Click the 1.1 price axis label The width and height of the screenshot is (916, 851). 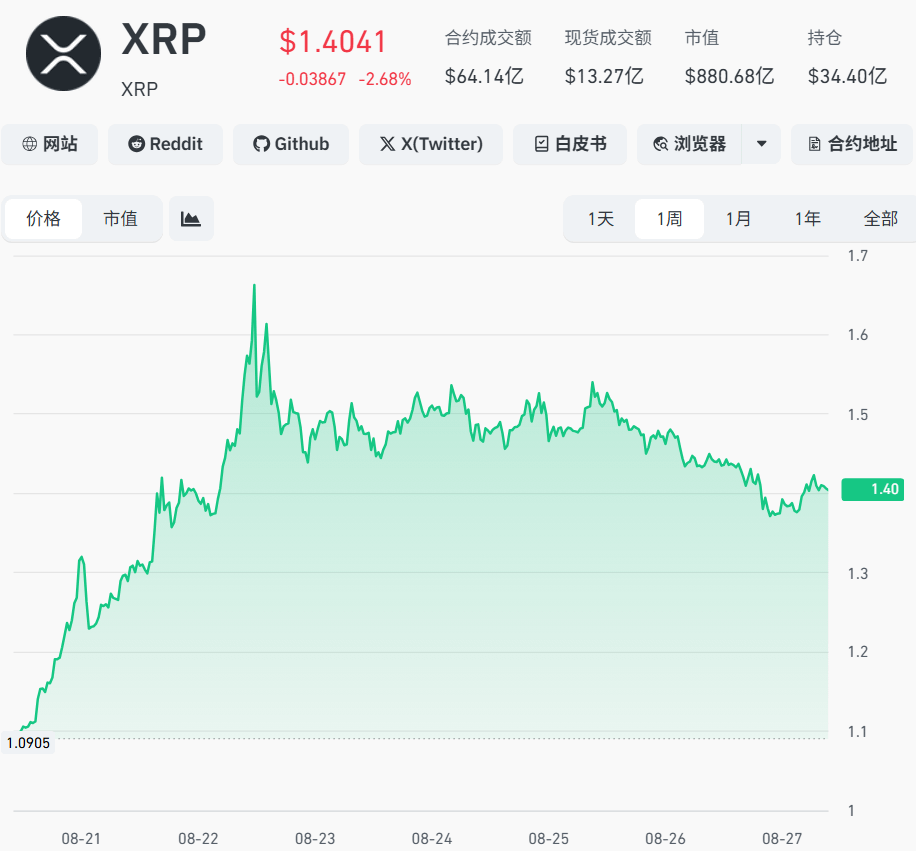[858, 732]
